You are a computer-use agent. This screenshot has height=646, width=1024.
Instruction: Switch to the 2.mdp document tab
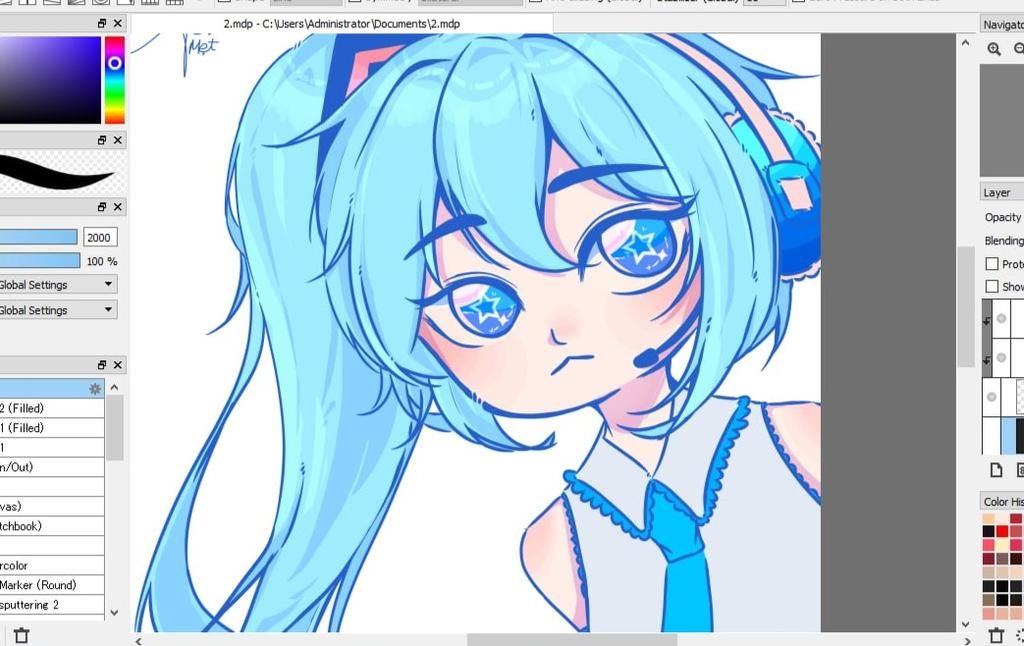[x=342, y=24]
